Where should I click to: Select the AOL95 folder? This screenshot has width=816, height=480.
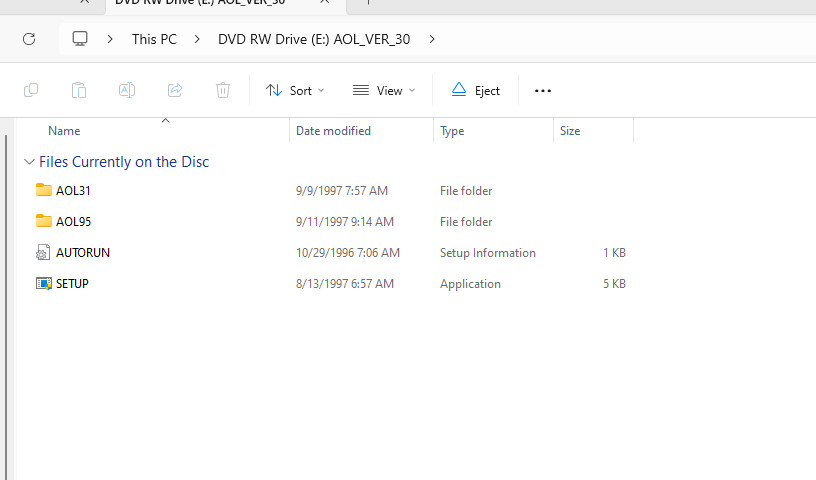73,222
